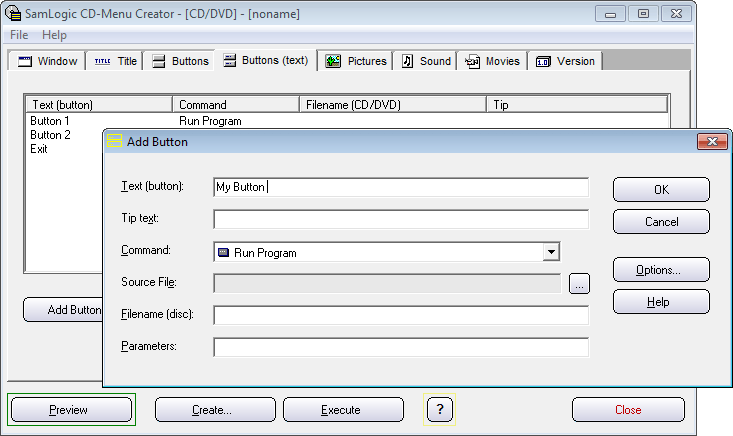
Task: Click the Parameters input field
Action: (x=401, y=347)
